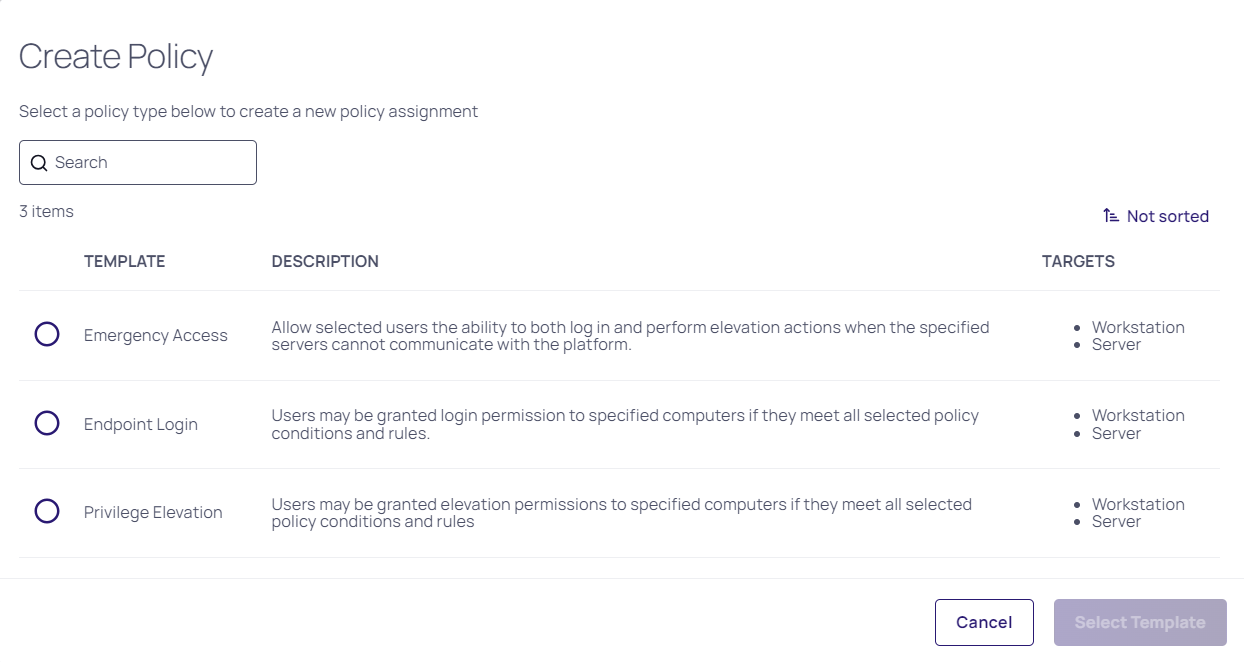Sort by the TEMPLATE column header

tap(124, 261)
